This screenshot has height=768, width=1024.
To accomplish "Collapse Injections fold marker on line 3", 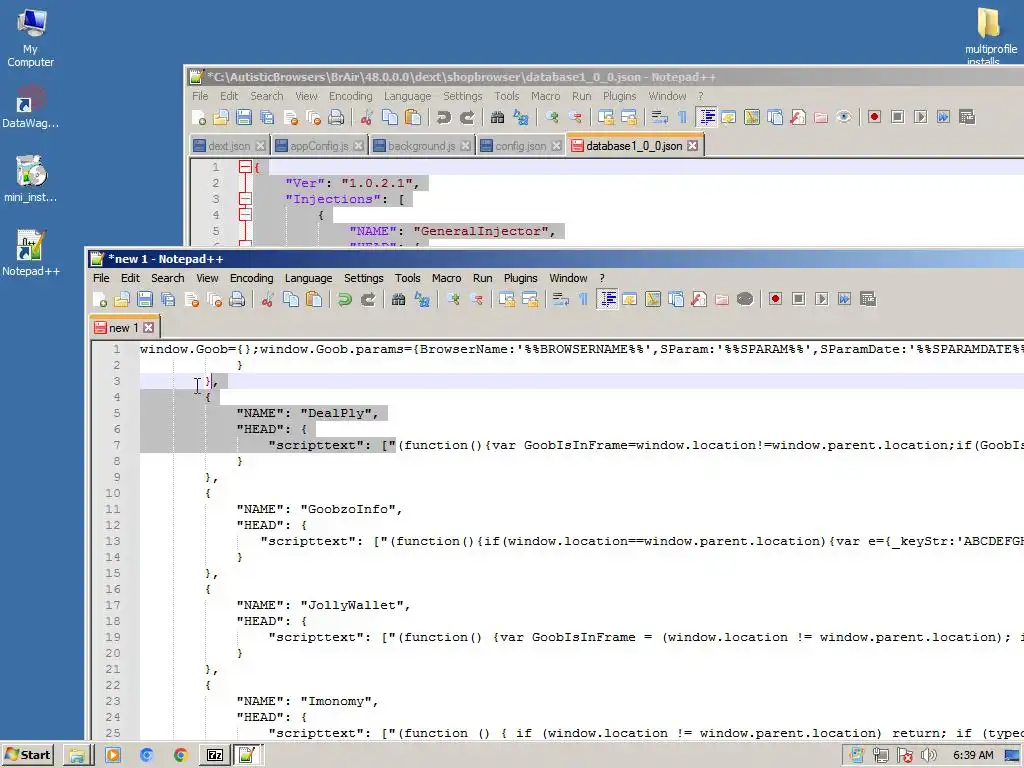I will tap(245, 199).
